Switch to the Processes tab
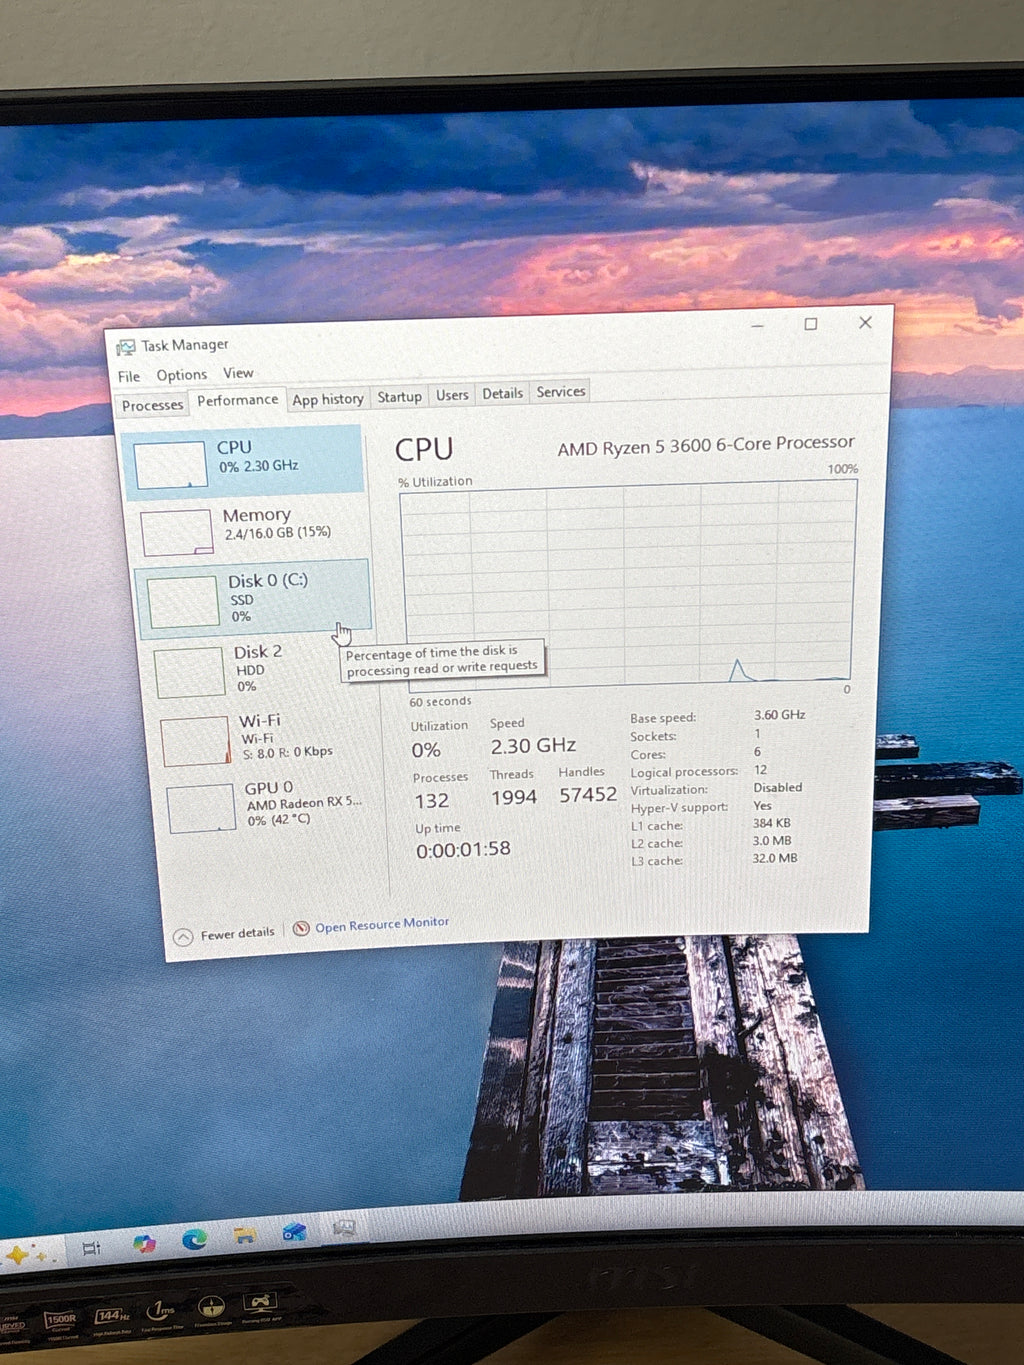The height and width of the screenshot is (1365, 1024). (152, 405)
